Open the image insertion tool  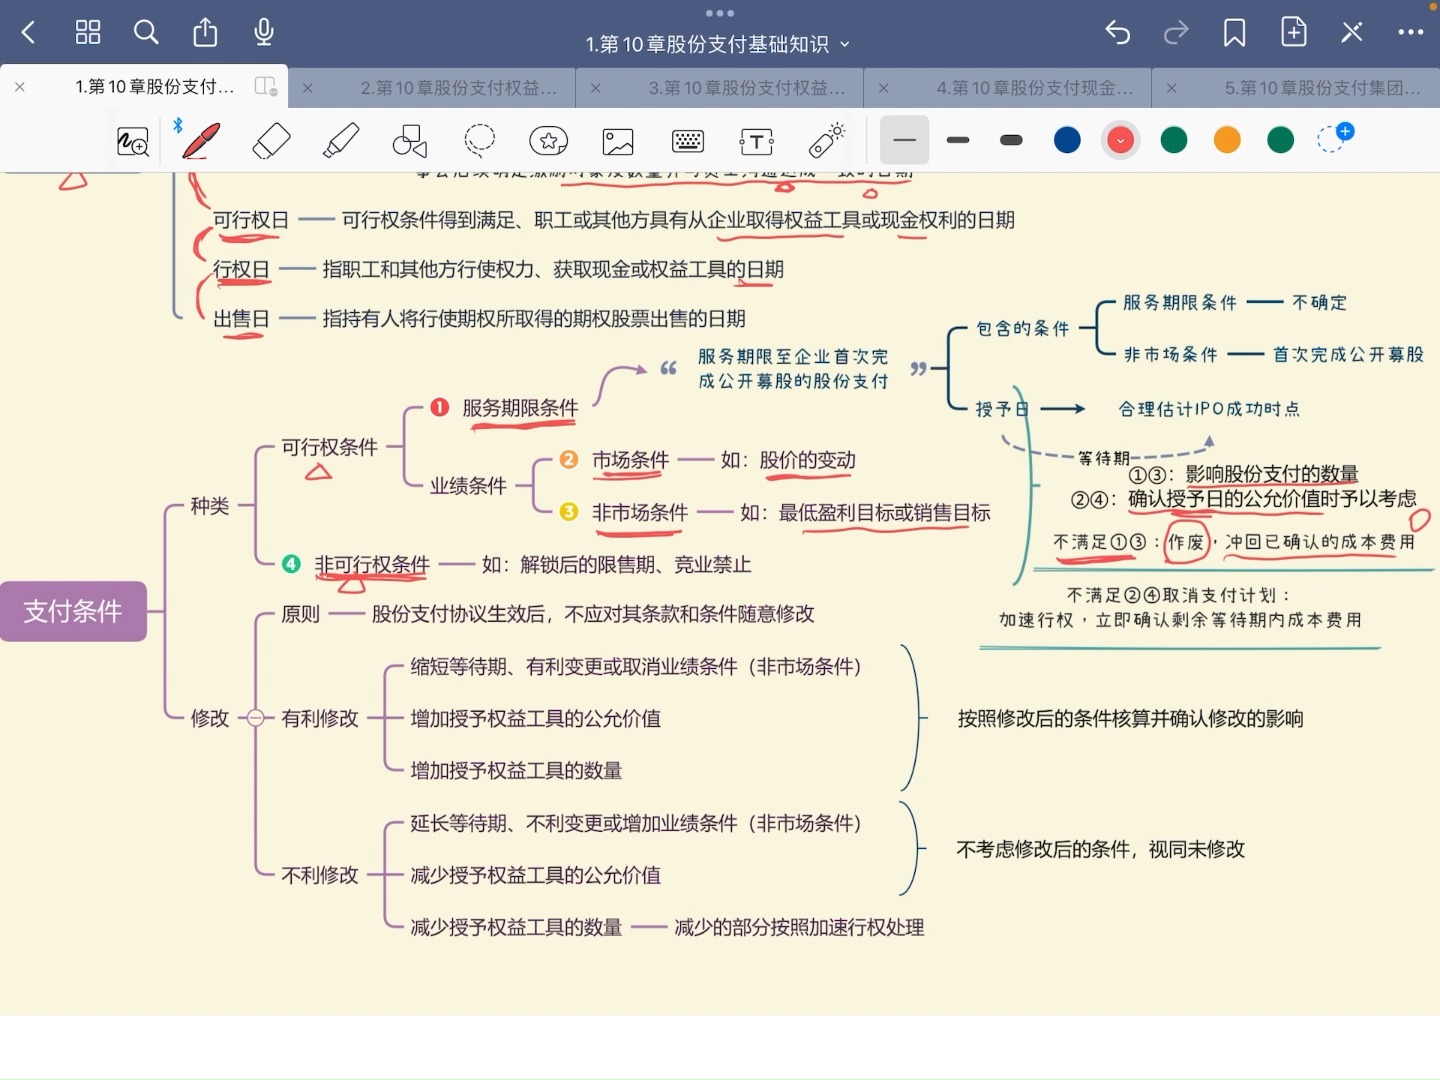pos(618,140)
